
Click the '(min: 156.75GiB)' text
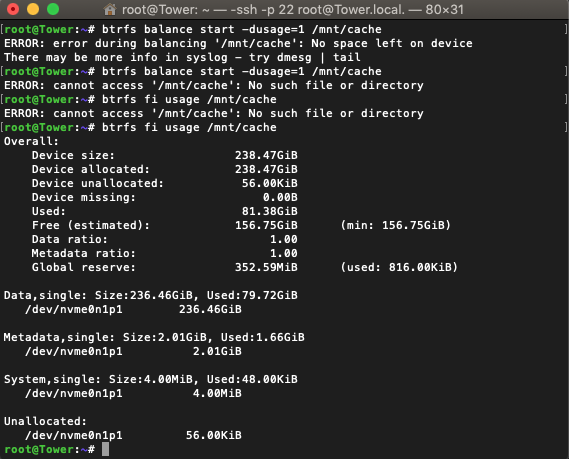click(x=396, y=225)
